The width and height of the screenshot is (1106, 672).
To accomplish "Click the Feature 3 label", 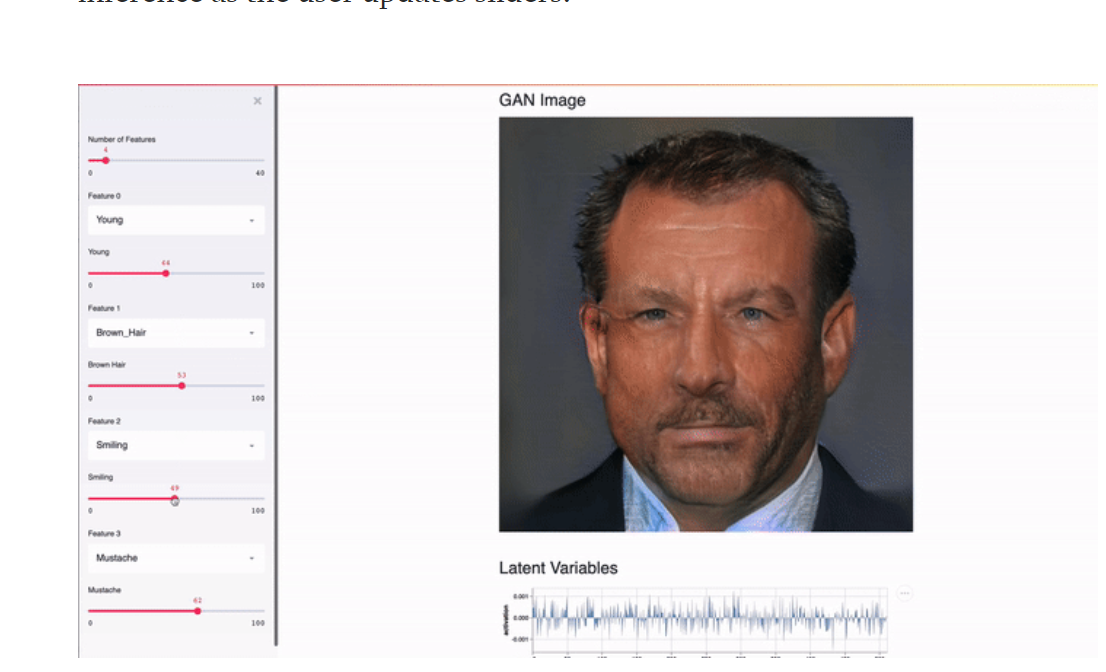I will 104,534.
